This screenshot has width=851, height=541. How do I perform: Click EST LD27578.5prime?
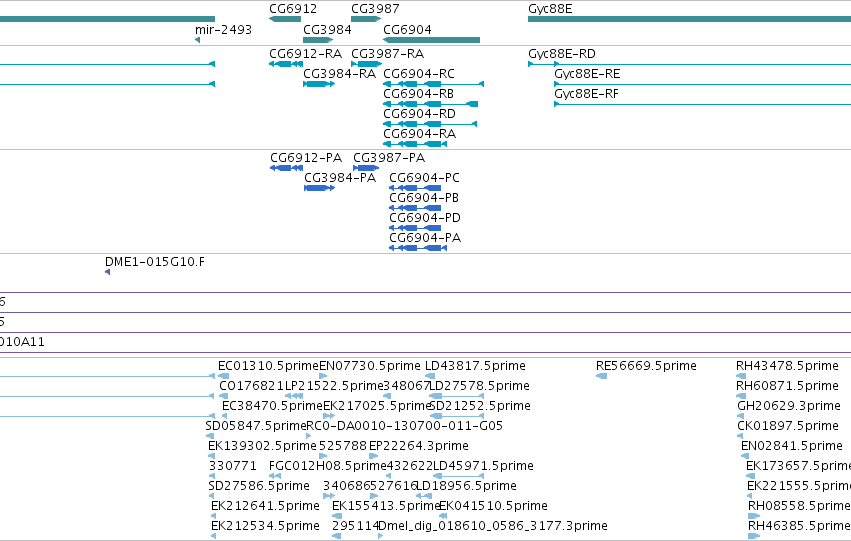click(479, 386)
